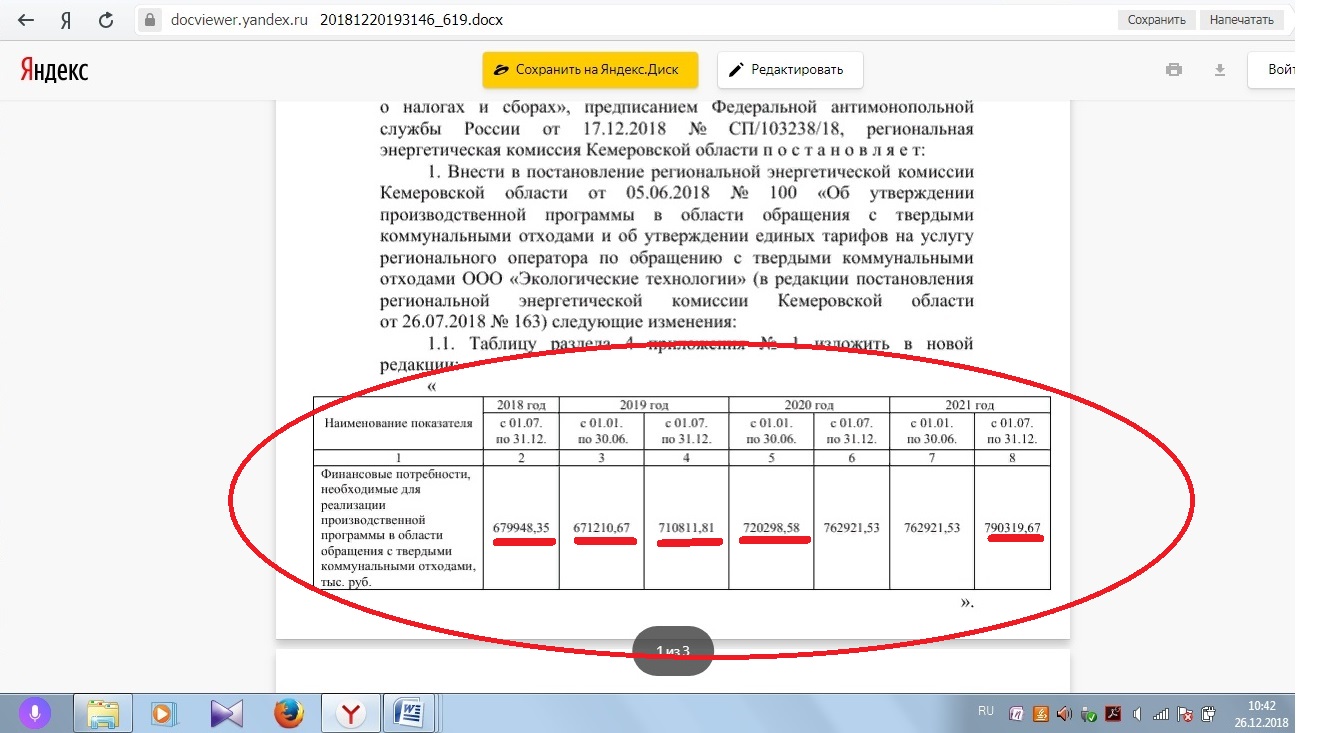This screenshot has height=733, width=1328.
Task: Download the file with the download arrow icon
Action: (1219, 70)
